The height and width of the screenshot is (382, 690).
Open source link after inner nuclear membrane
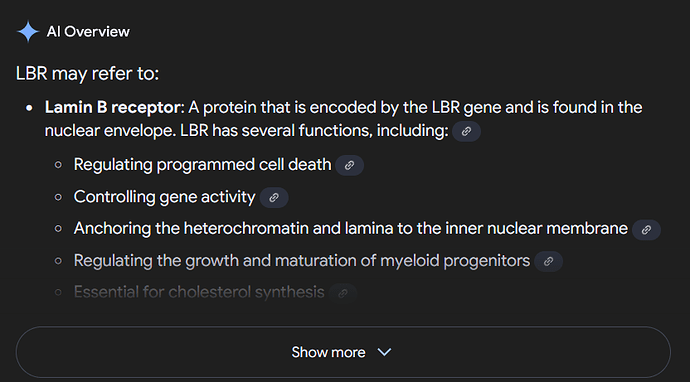coord(646,230)
